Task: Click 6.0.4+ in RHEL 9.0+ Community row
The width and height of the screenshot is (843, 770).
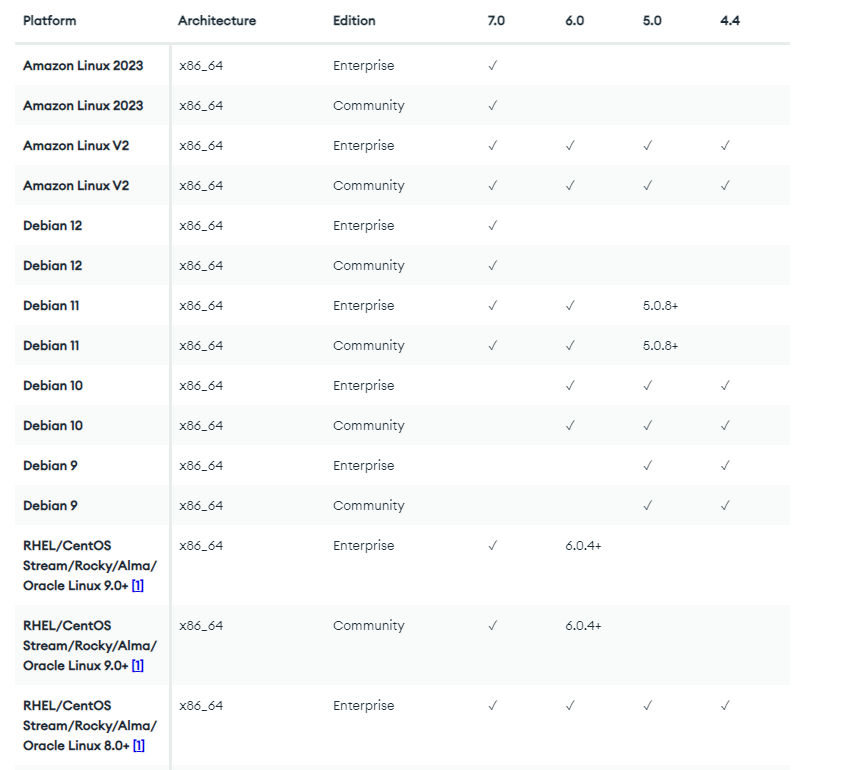Action: [x=583, y=626]
